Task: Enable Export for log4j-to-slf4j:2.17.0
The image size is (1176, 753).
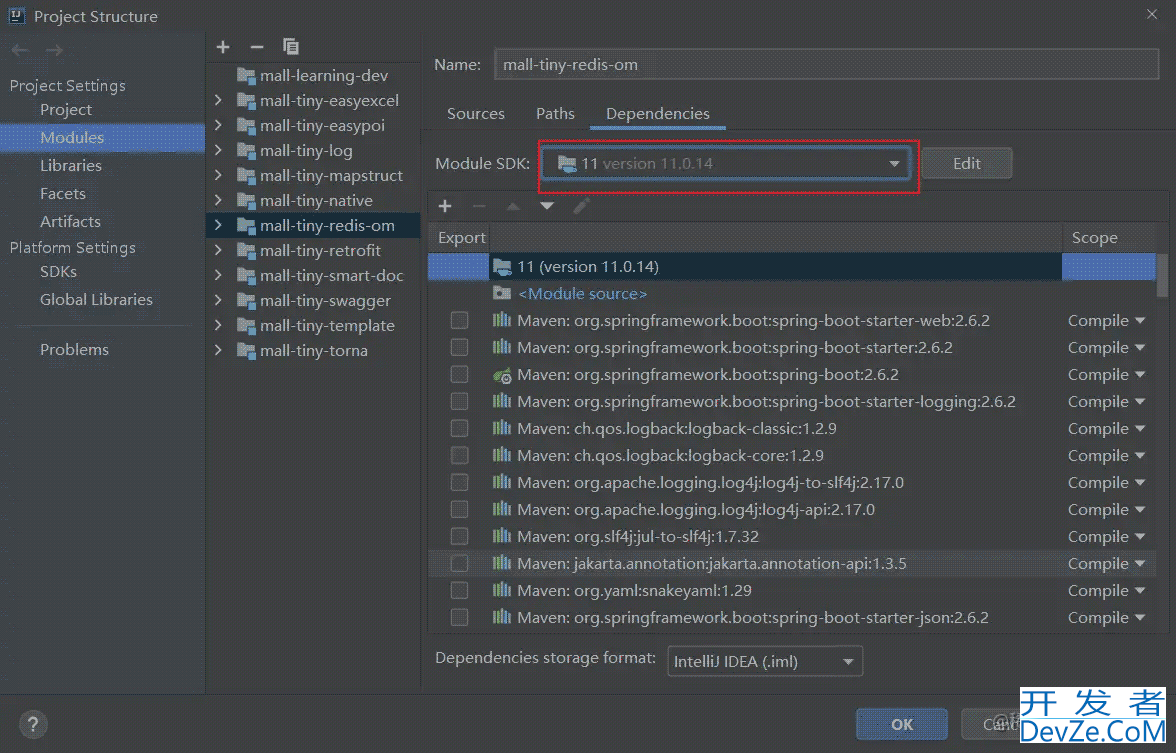Action: point(459,482)
